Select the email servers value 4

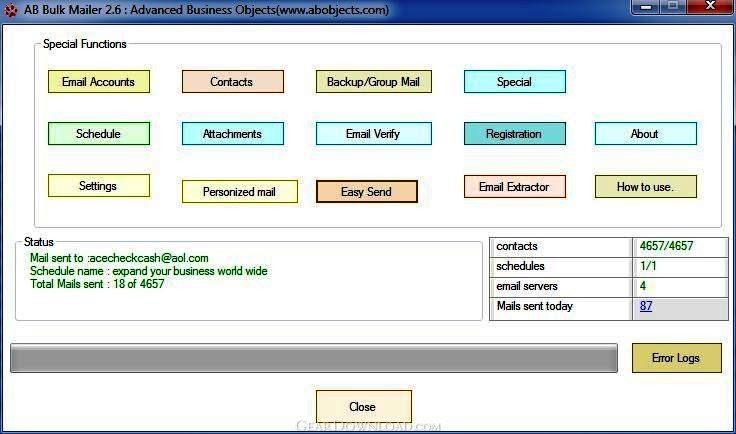coord(680,286)
